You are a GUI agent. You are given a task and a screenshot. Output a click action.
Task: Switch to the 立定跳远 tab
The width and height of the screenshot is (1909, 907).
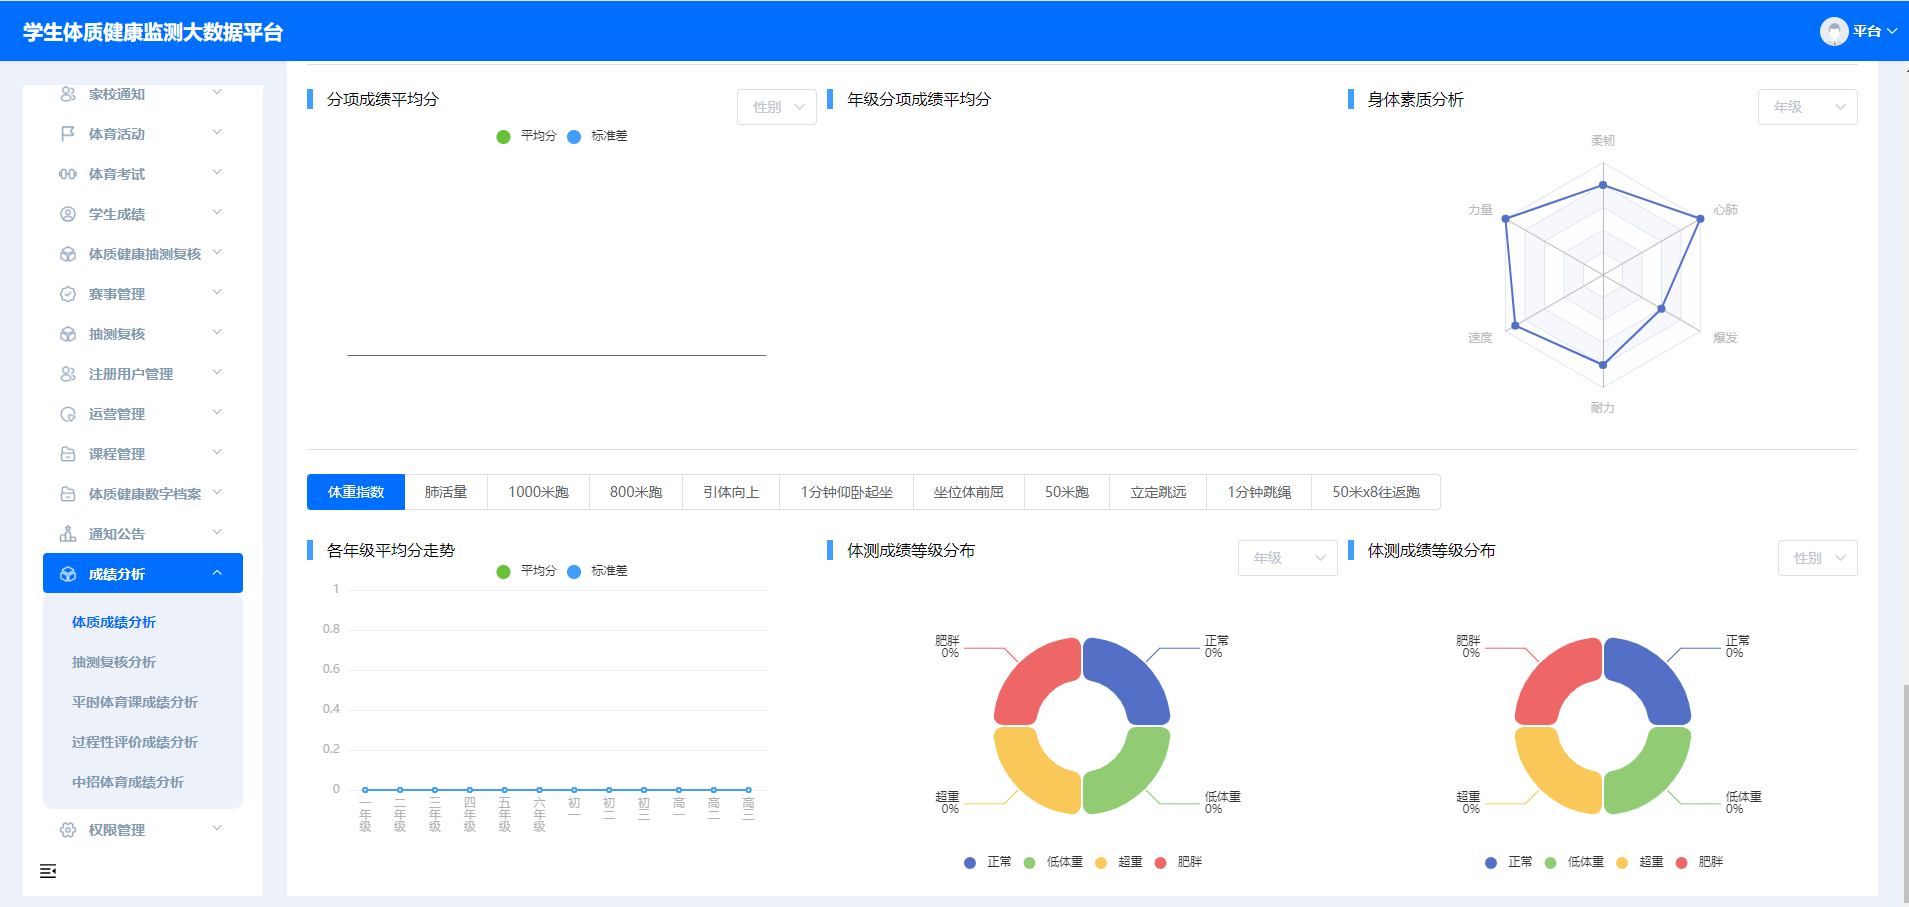tap(1158, 492)
